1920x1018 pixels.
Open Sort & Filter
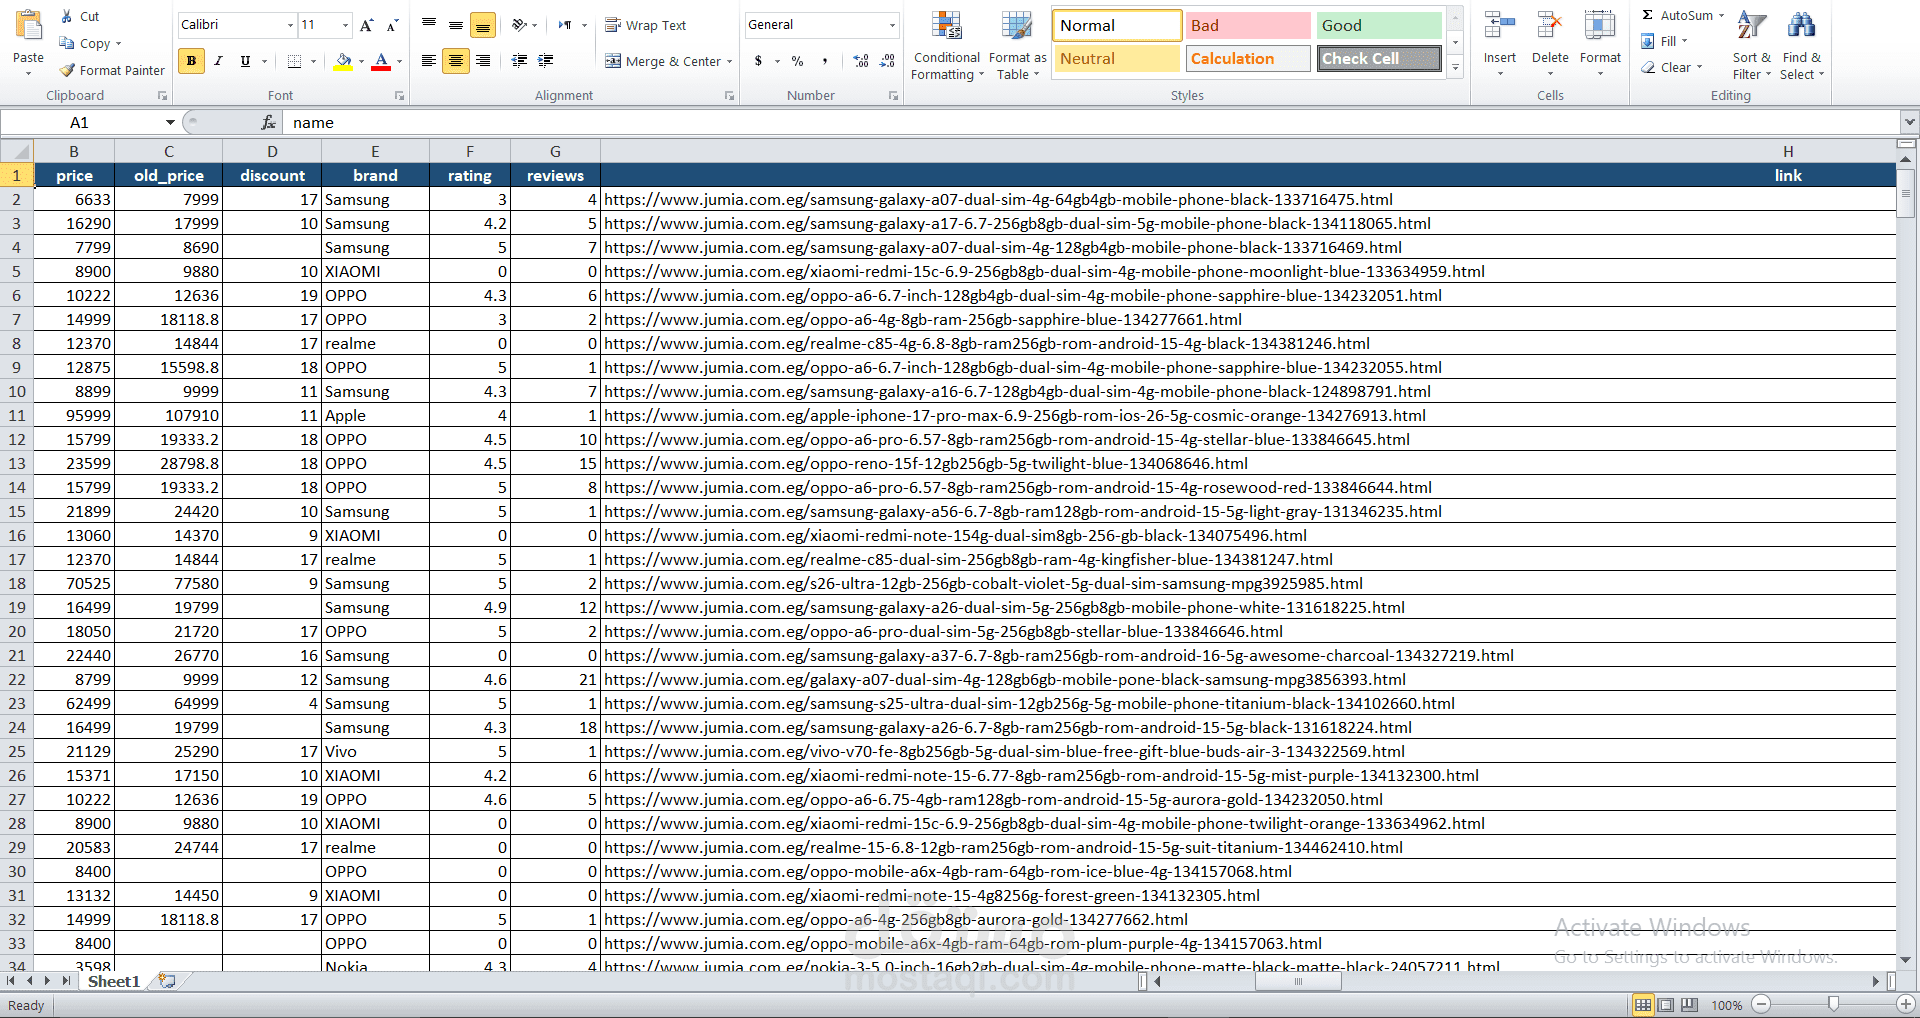pos(1752,45)
